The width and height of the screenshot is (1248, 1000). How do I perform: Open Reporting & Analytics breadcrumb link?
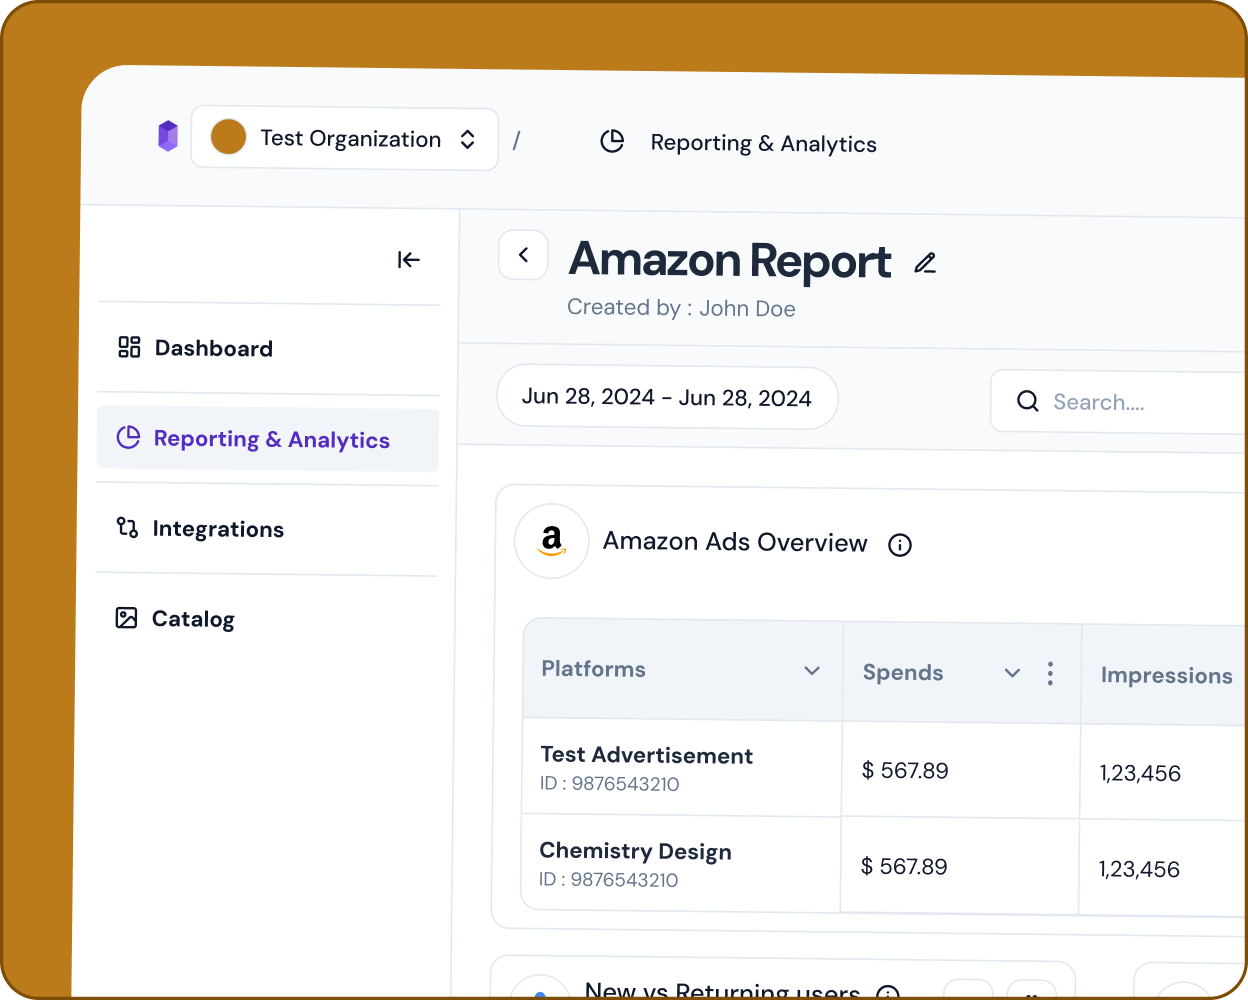pyautogui.click(x=763, y=144)
